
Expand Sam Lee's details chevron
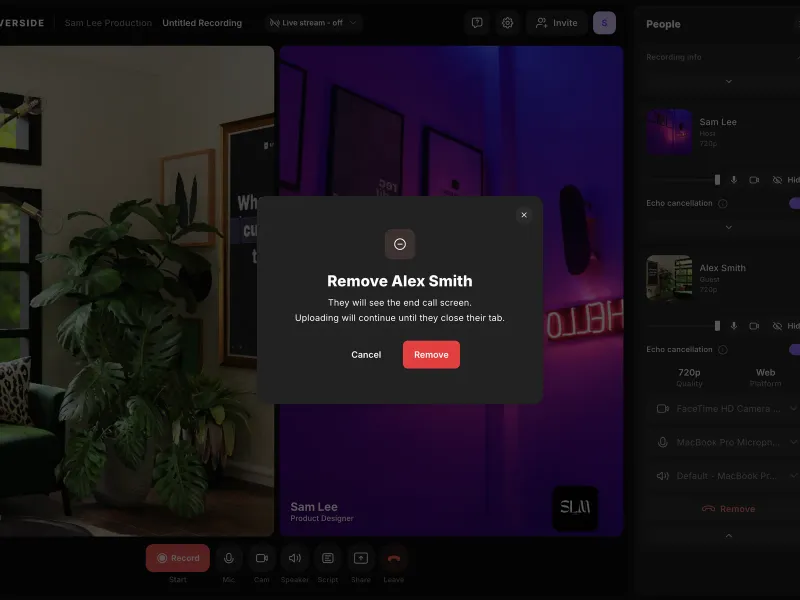point(729,228)
